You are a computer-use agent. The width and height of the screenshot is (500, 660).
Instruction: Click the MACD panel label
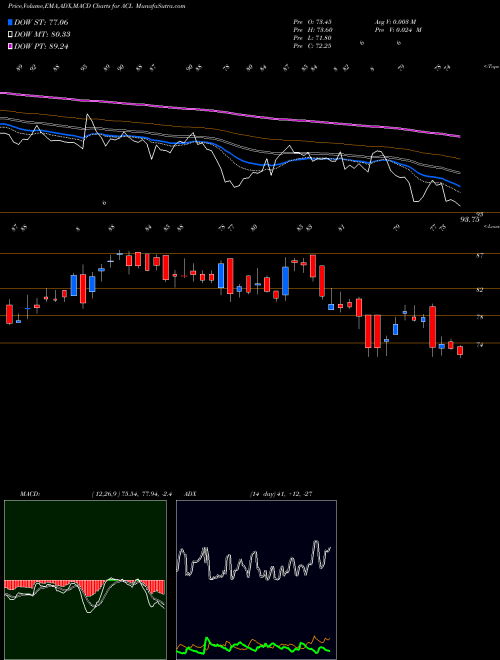[29, 494]
